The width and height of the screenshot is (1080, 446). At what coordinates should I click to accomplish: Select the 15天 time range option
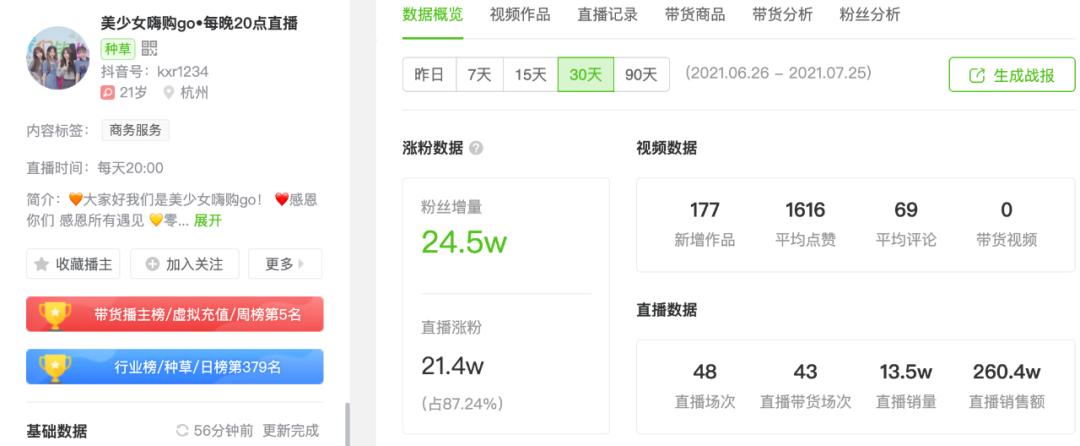click(x=531, y=75)
